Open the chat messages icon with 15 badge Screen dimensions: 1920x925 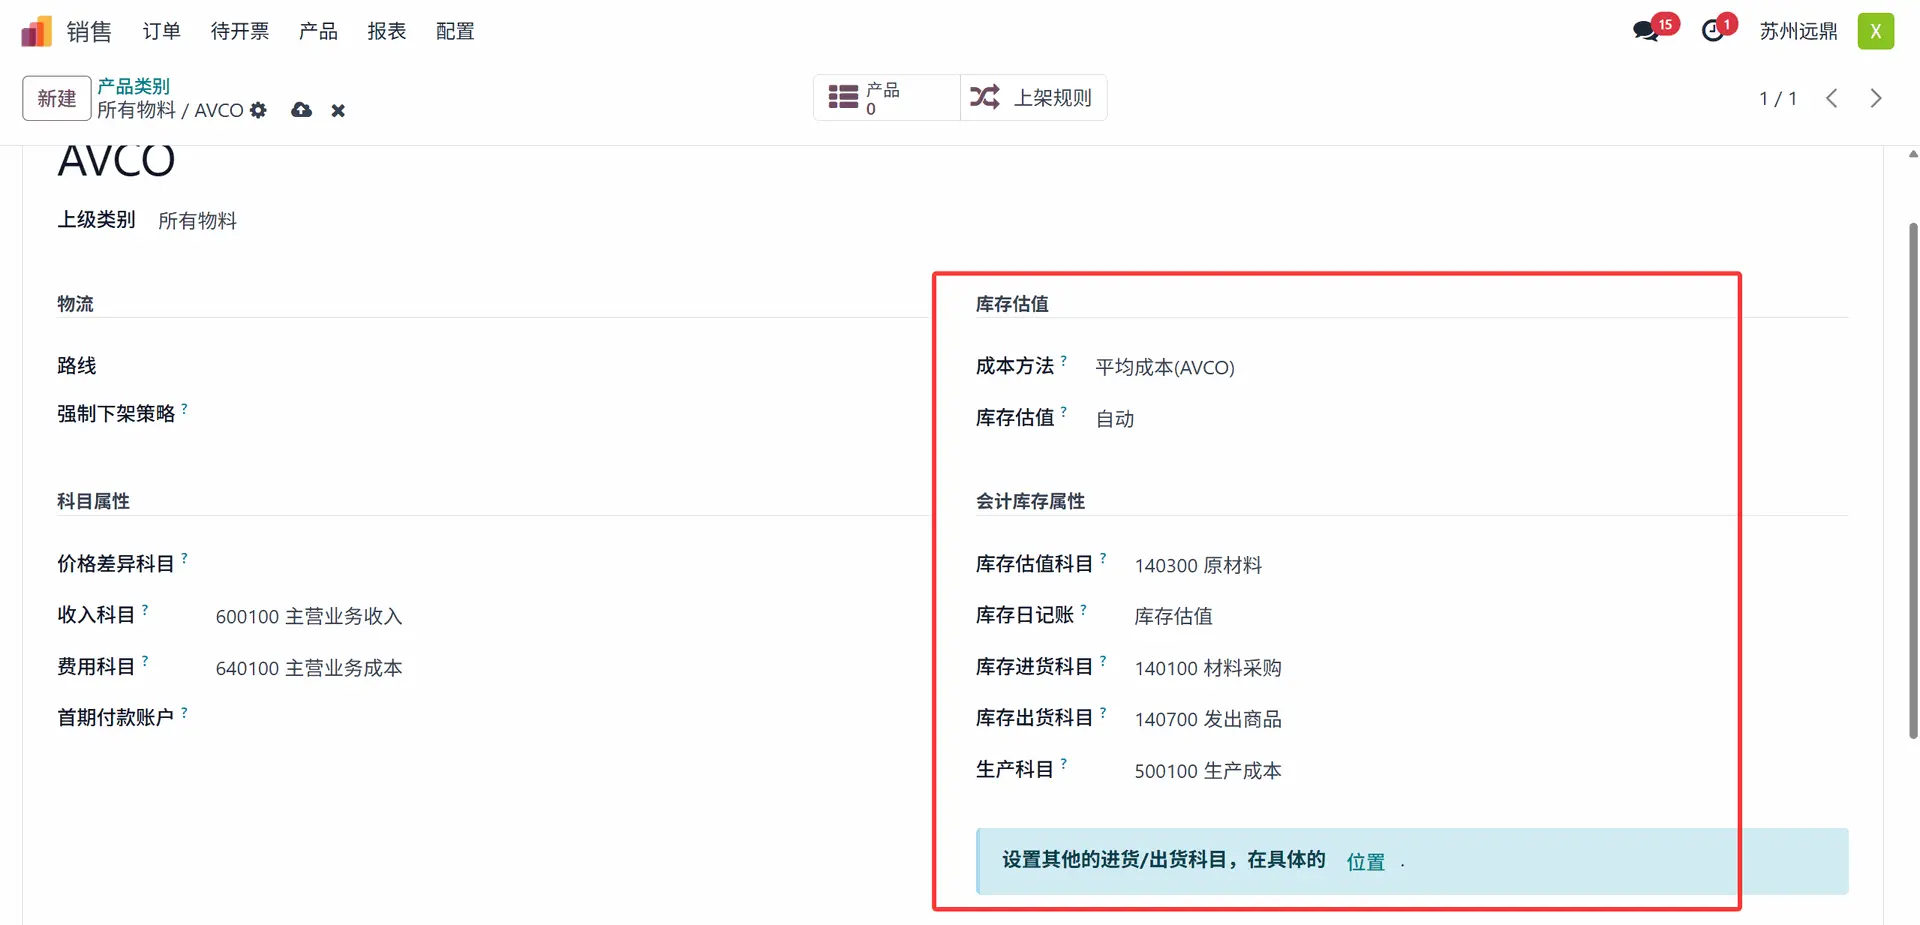(1645, 32)
